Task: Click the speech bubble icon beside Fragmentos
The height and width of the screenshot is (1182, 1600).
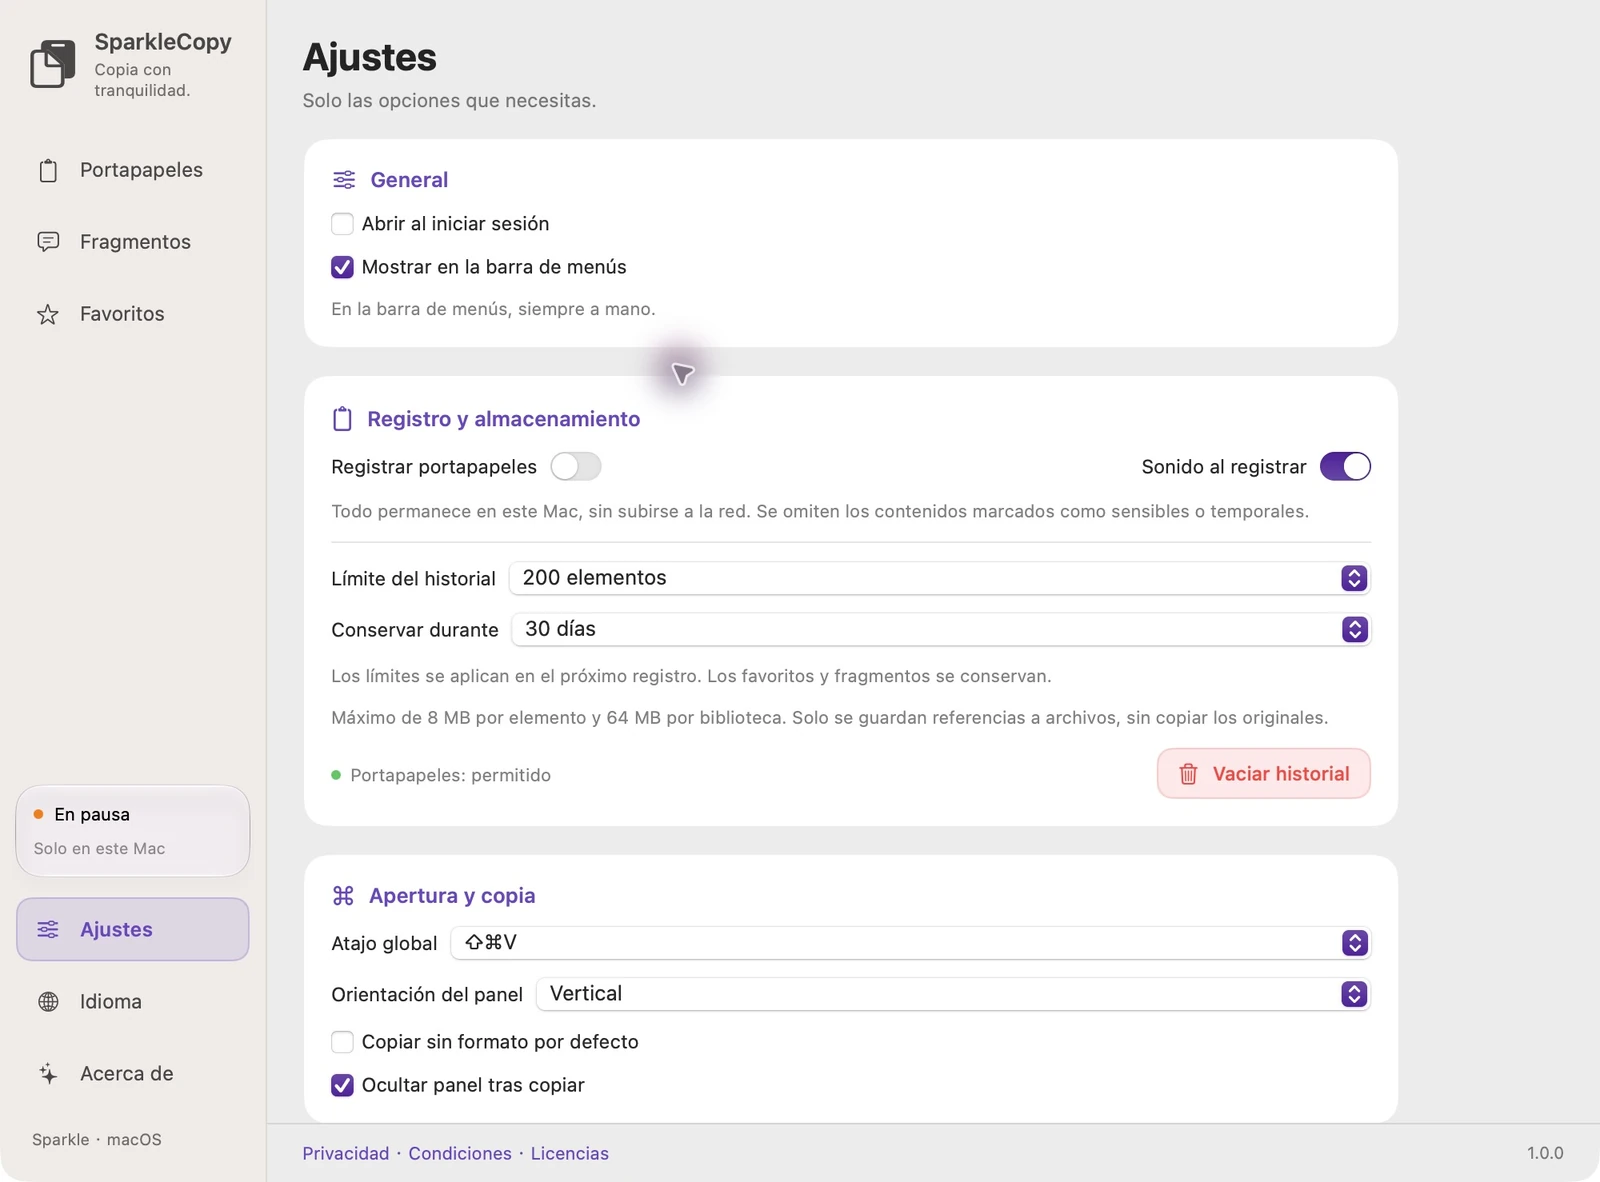Action: pyautogui.click(x=48, y=242)
